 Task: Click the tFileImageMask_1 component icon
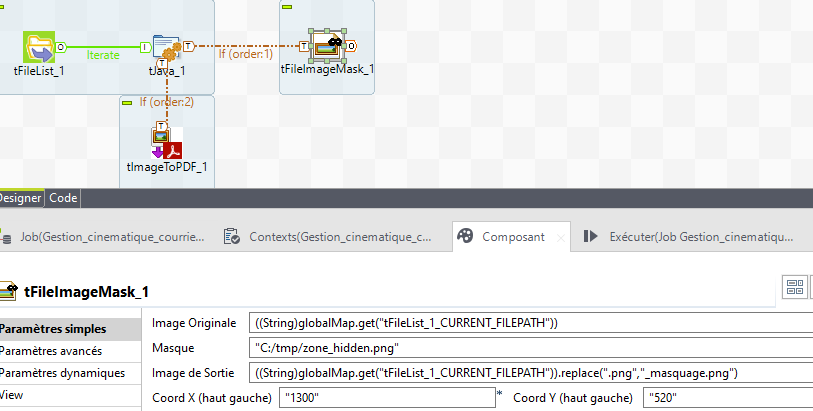point(326,45)
